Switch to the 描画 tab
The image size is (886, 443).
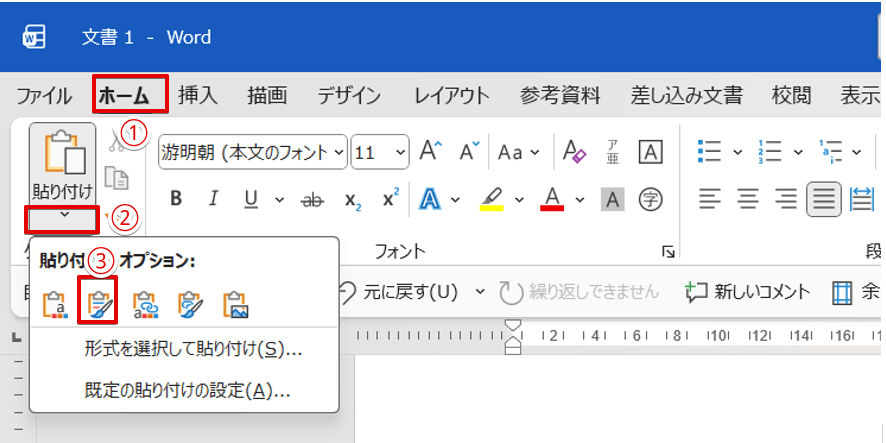[267, 96]
